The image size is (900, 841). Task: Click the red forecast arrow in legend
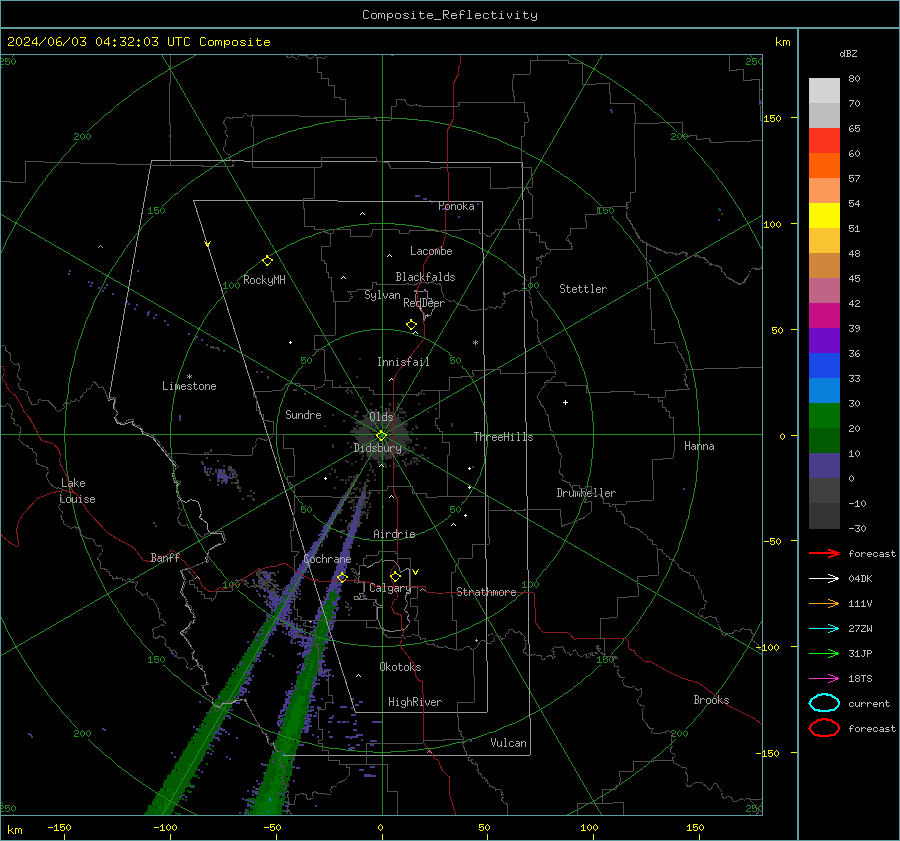(824, 553)
